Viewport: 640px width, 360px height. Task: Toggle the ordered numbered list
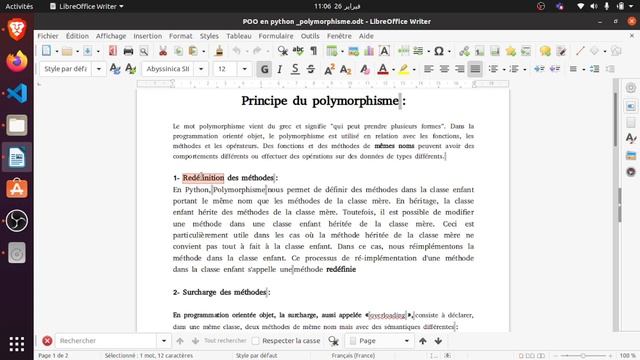coord(514,69)
